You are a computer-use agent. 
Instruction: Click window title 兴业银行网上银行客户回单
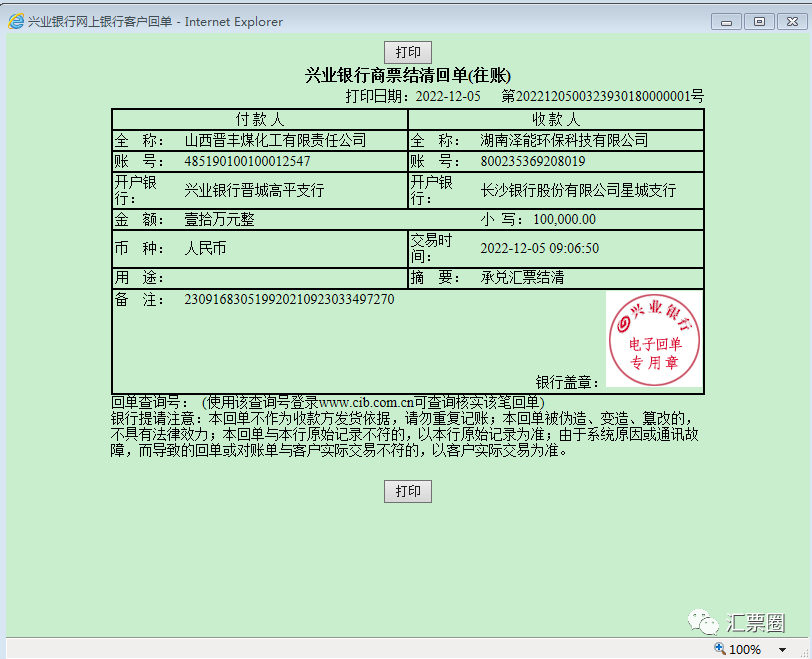99,22
